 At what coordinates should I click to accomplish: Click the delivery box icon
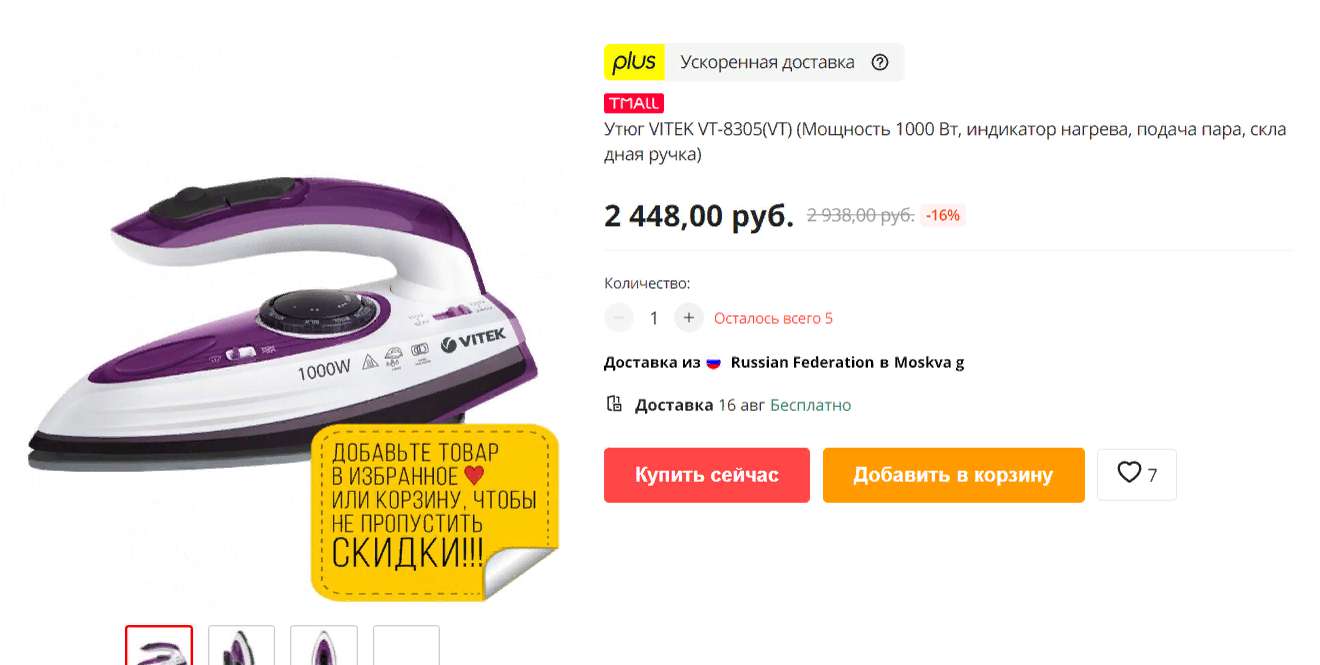coord(614,404)
